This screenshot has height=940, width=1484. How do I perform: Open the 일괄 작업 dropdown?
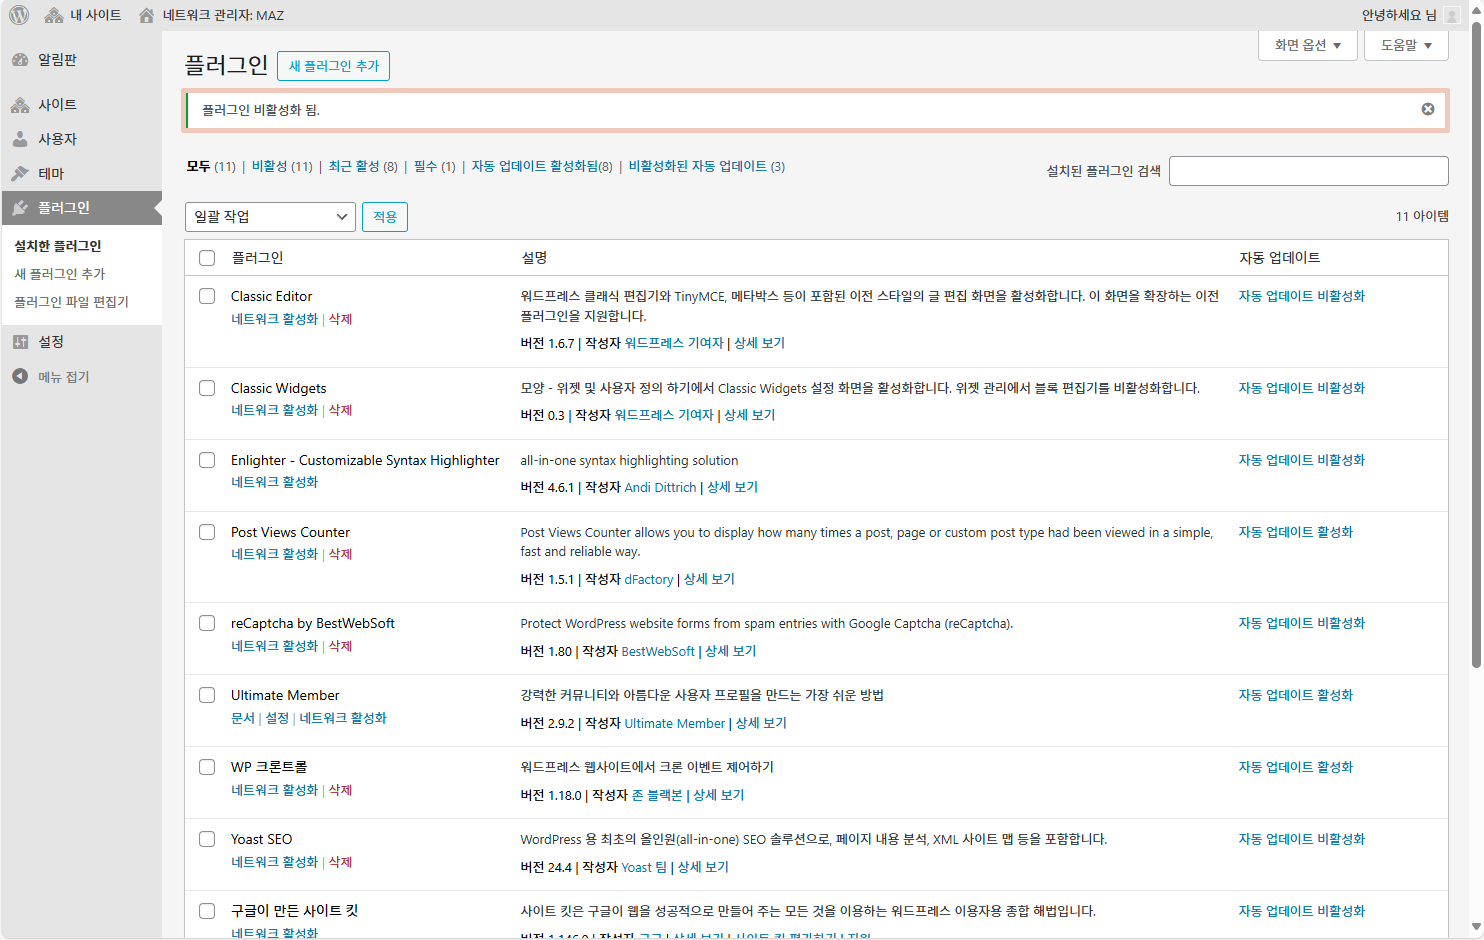click(270, 217)
